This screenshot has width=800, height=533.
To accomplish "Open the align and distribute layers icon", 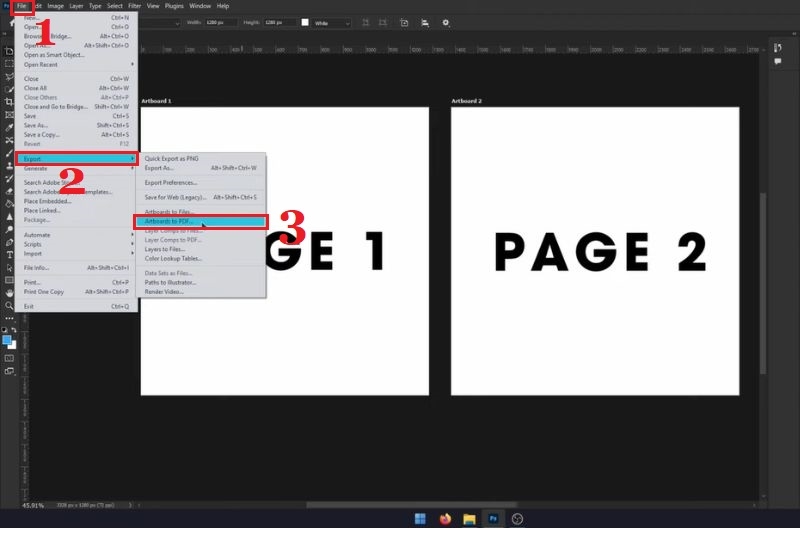I will pos(424,23).
